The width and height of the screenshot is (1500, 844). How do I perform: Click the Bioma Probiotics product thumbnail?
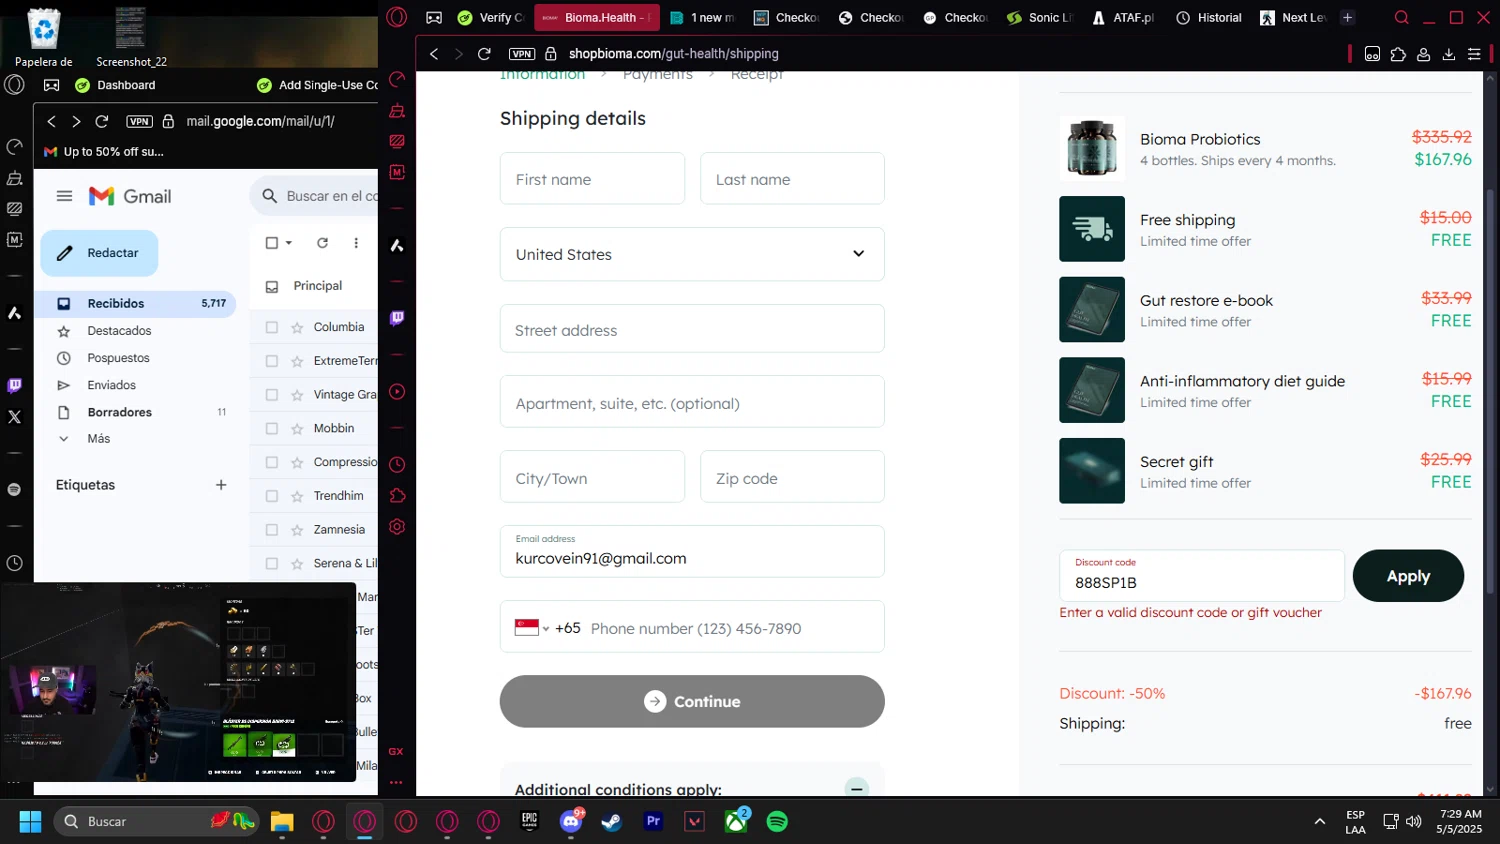point(1092,148)
